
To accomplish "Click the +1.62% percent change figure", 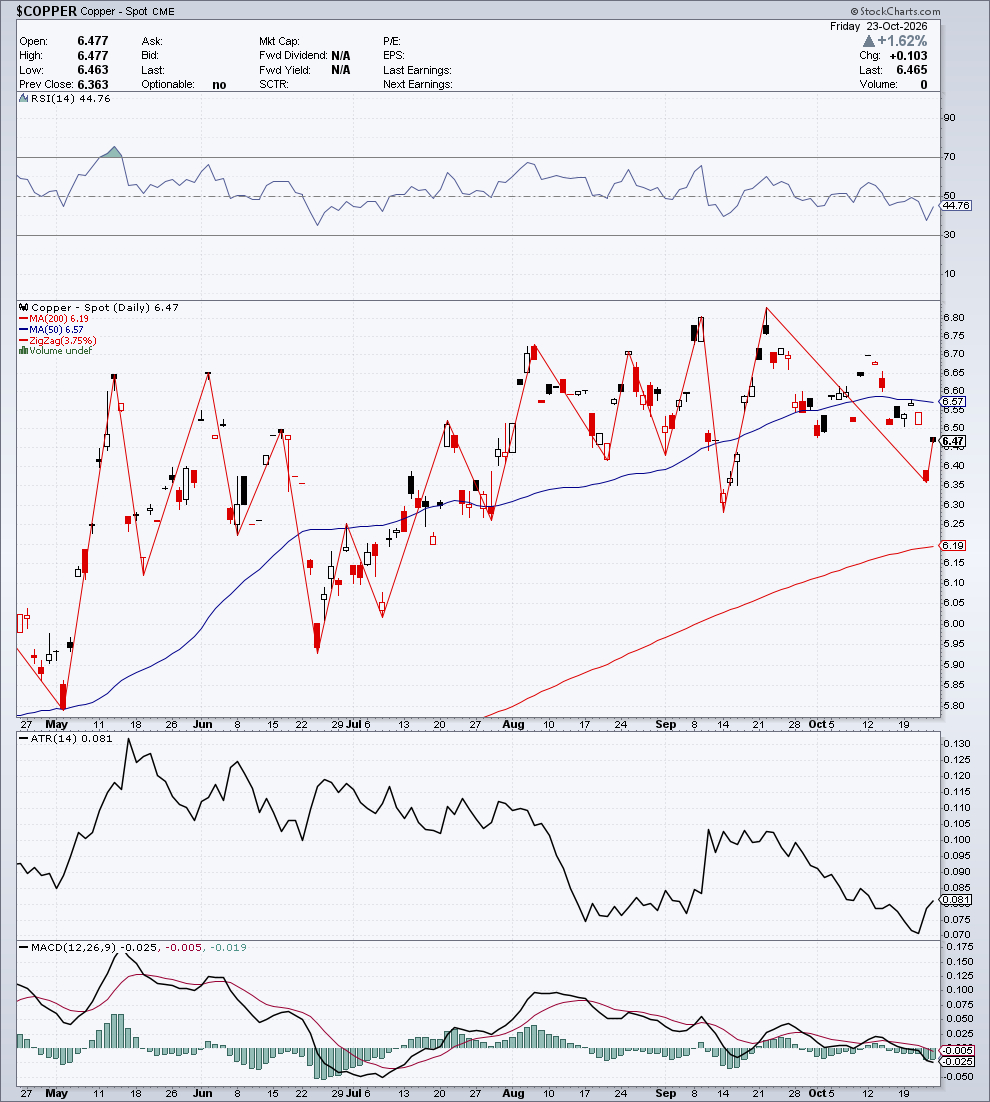I will click(x=902, y=41).
